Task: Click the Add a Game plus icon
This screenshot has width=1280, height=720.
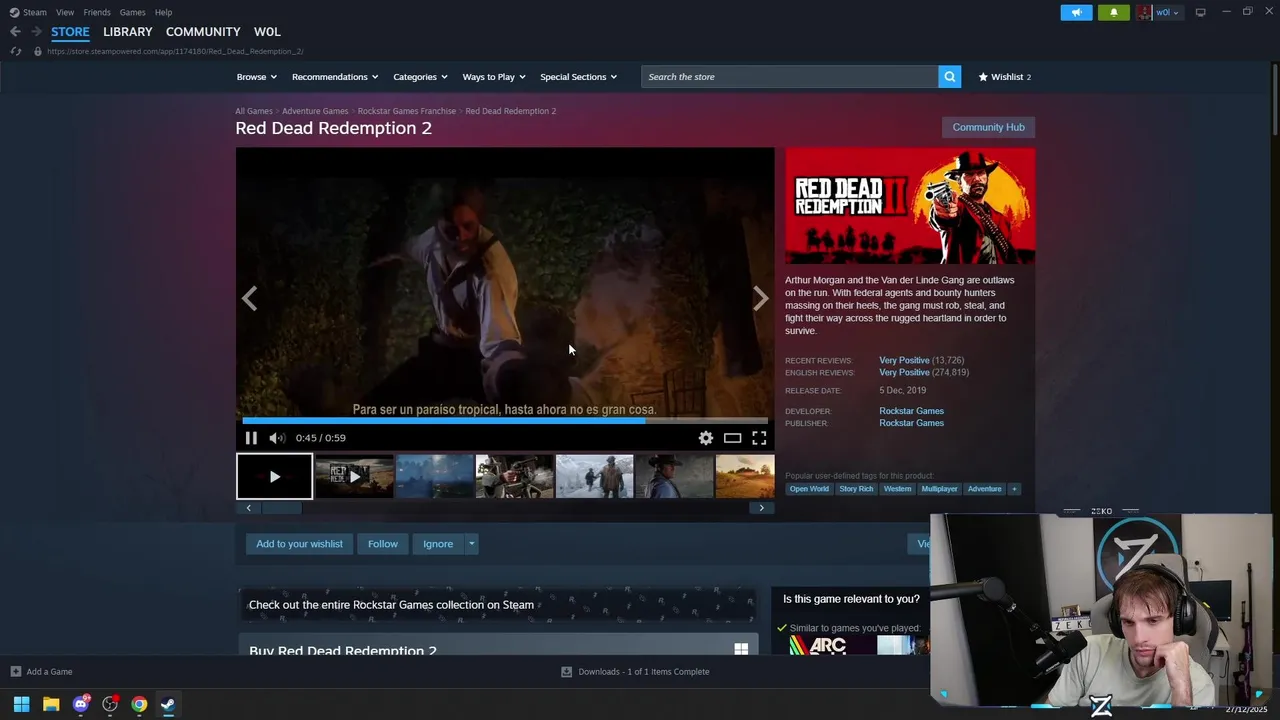Action: coord(15,672)
